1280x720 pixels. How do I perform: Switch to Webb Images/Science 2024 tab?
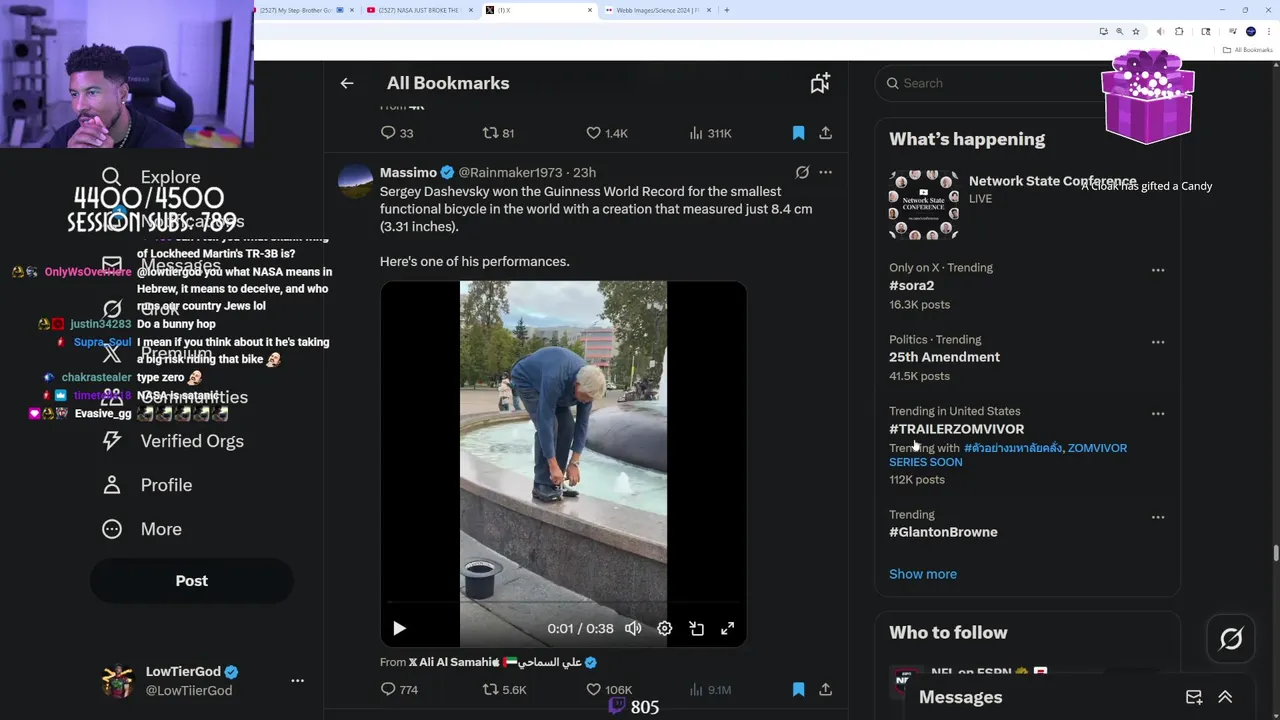coord(657,10)
